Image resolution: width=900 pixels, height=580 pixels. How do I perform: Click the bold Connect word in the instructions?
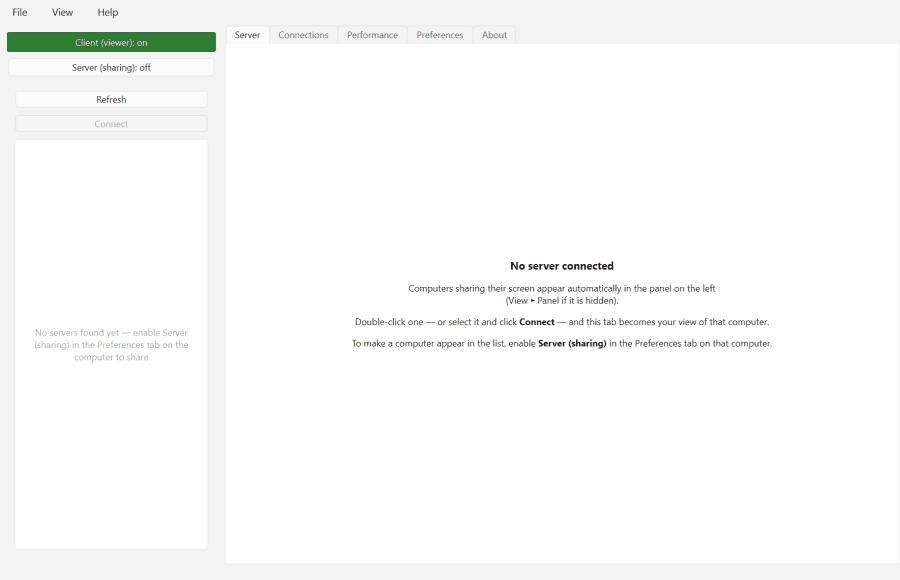pyautogui.click(x=537, y=322)
